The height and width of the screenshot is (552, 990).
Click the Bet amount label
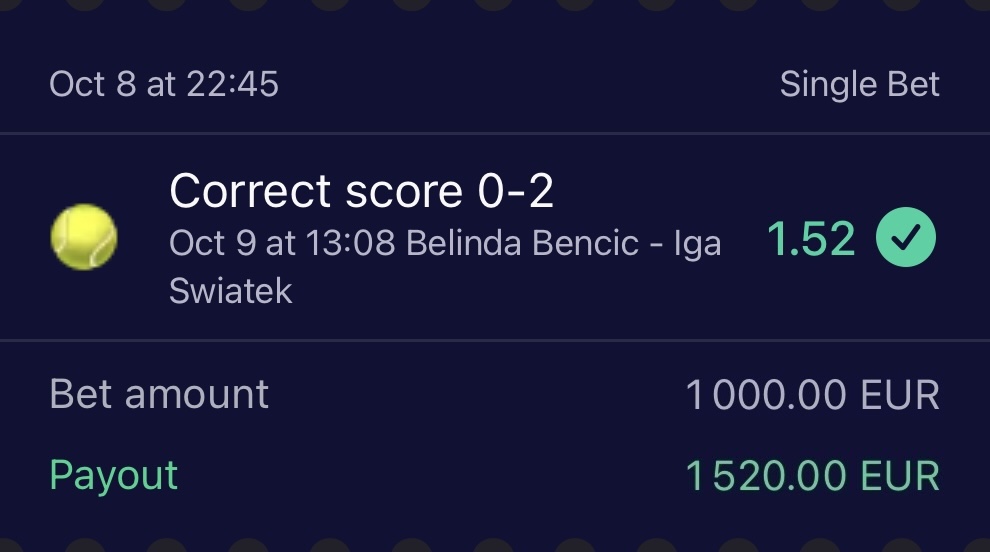[159, 395]
